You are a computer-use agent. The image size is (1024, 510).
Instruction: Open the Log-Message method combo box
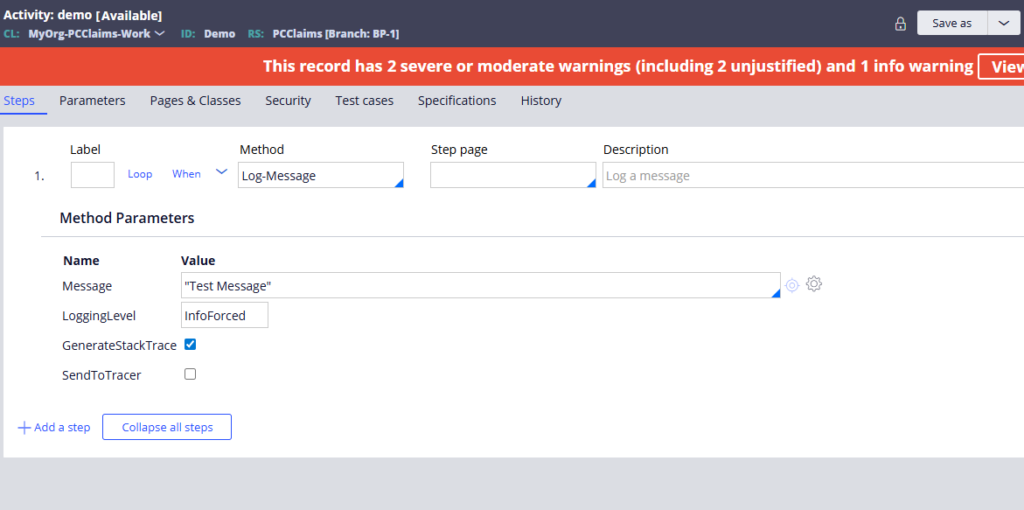pyautogui.click(x=321, y=175)
